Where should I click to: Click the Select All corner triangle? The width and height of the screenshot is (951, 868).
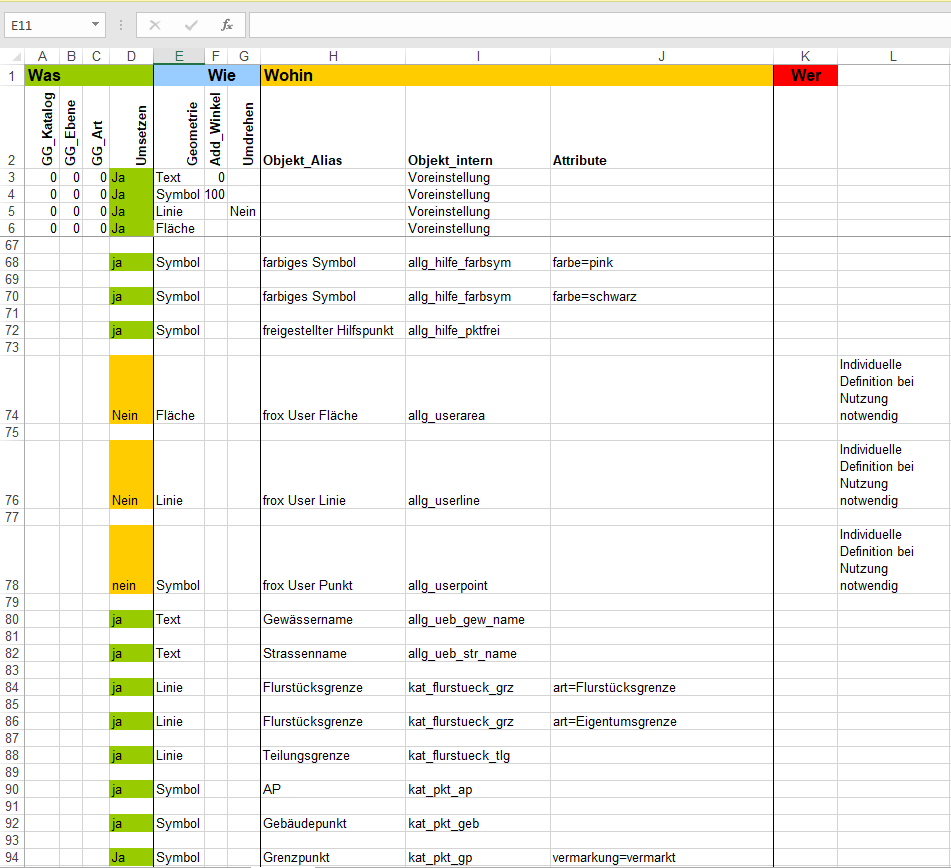coord(12,56)
